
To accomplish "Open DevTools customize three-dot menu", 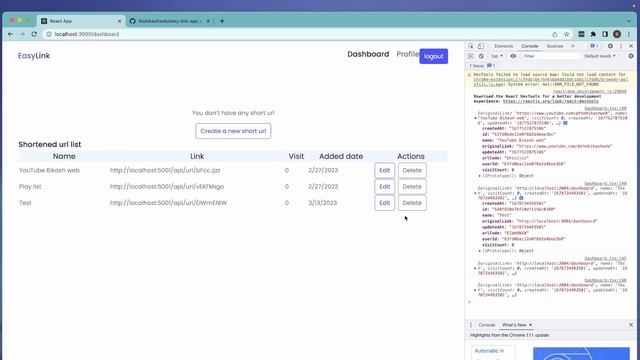I will [x=621, y=46].
